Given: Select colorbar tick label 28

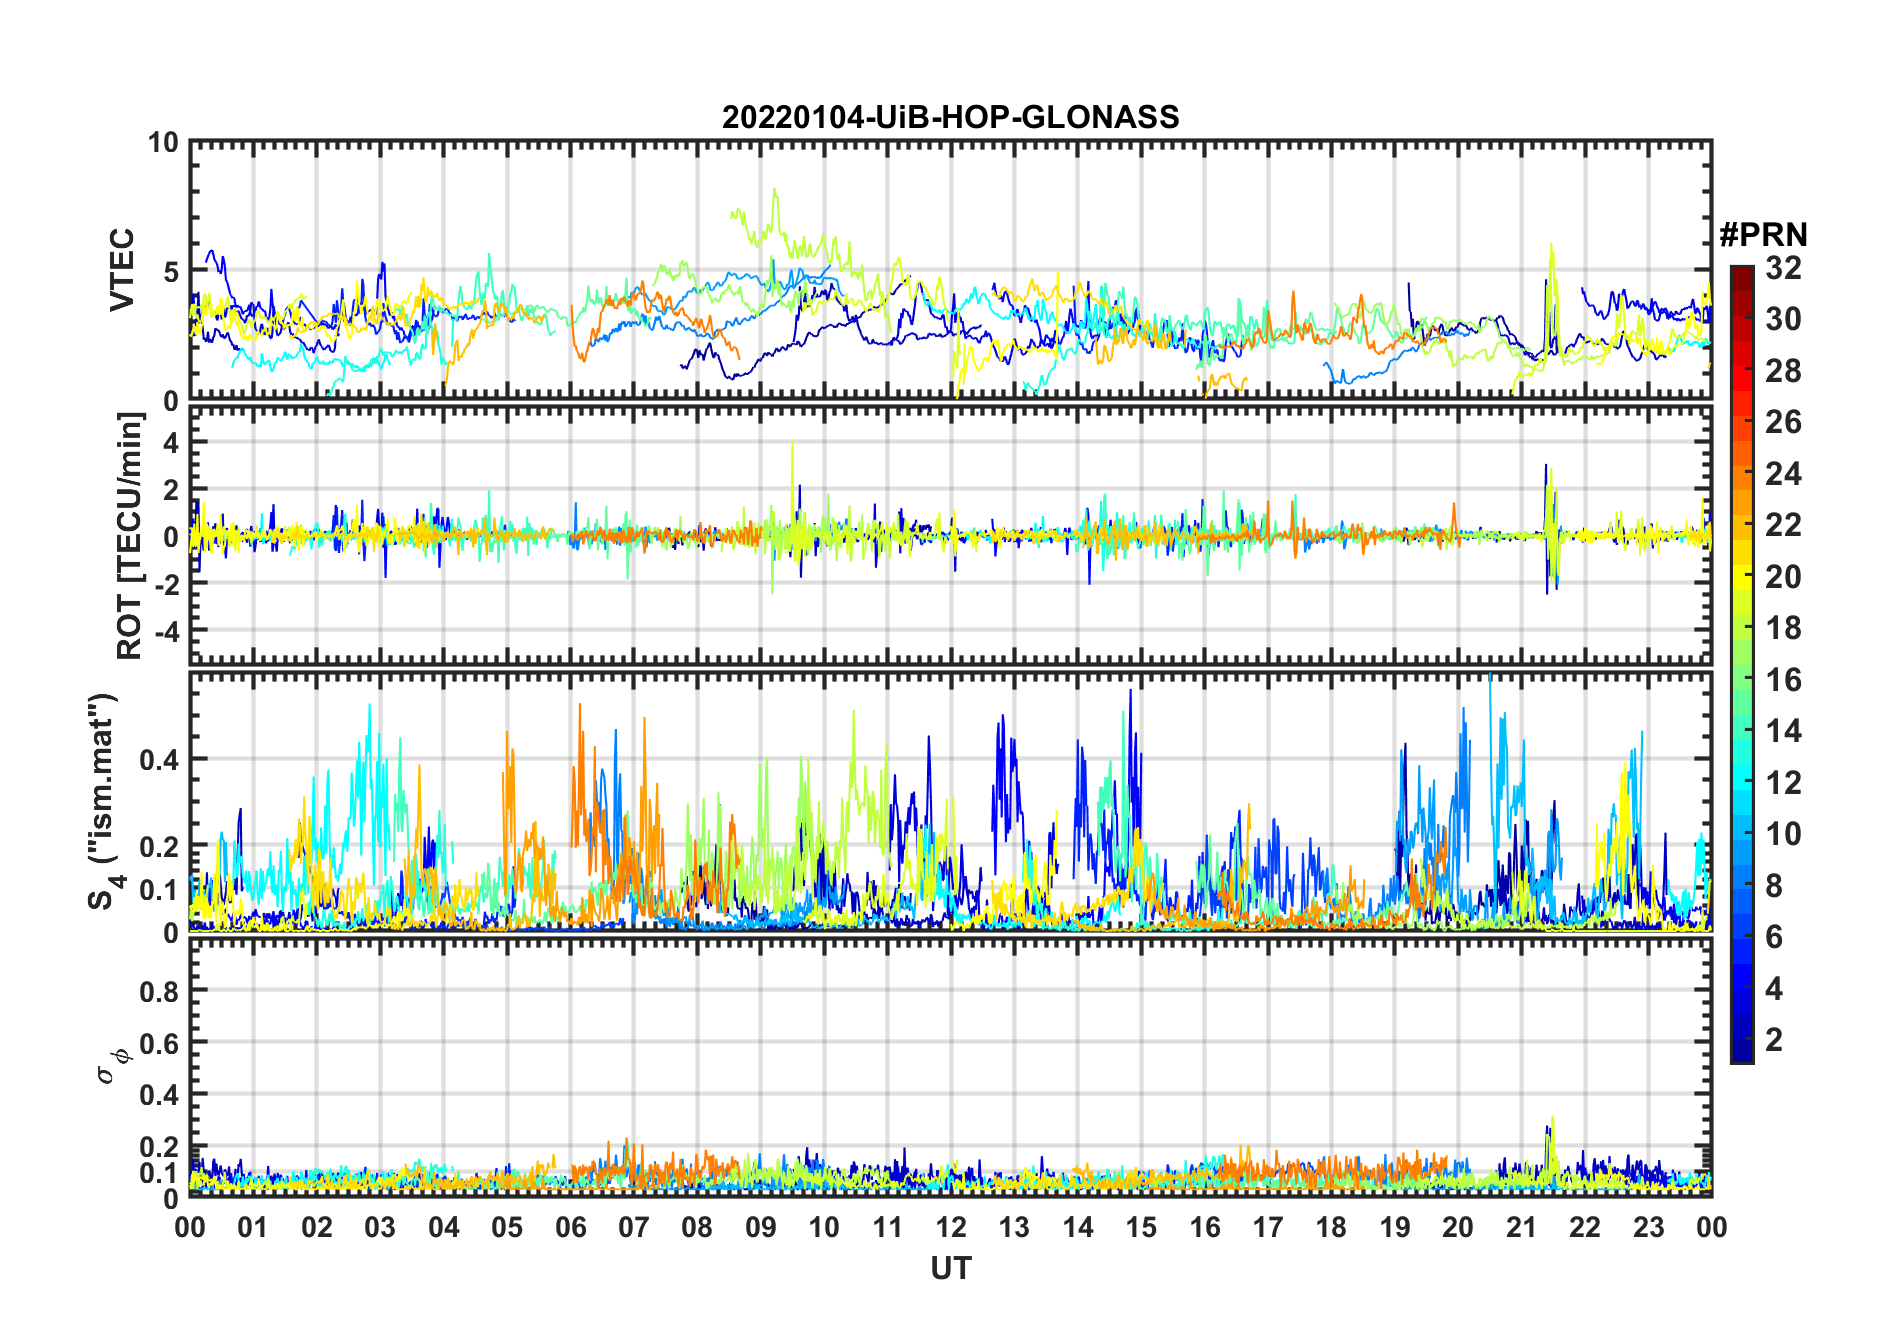Looking at the screenshot, I should point(1783,371).
